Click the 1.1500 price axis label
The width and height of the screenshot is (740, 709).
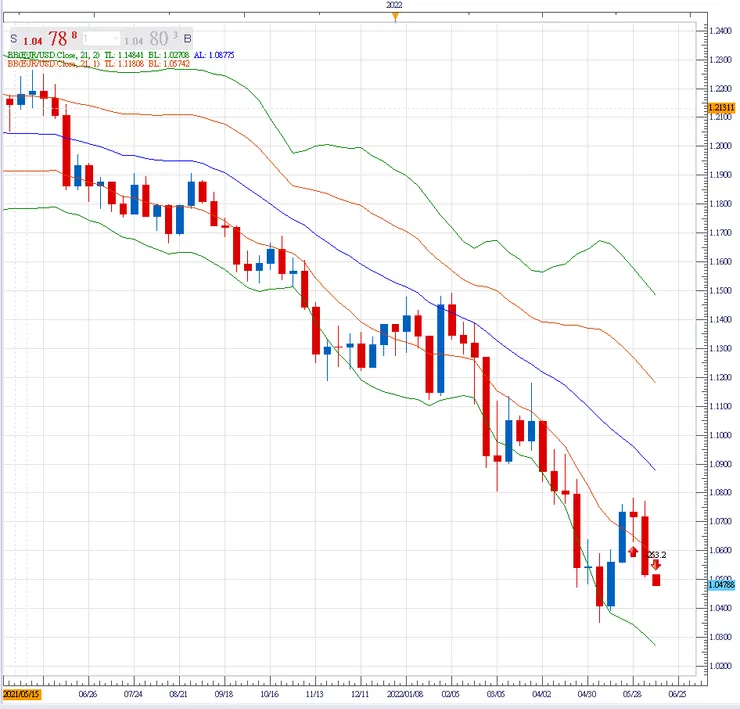(x=721, y=291)
